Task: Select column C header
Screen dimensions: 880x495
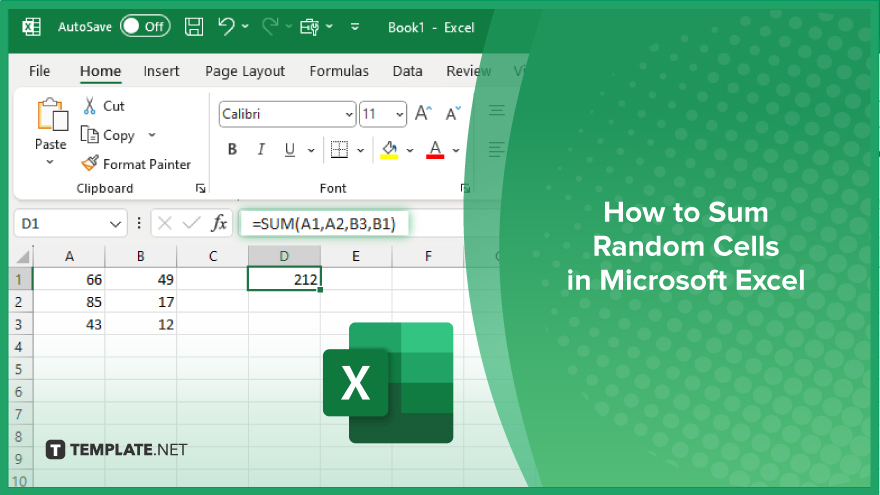Action: [x=213, y=256]
